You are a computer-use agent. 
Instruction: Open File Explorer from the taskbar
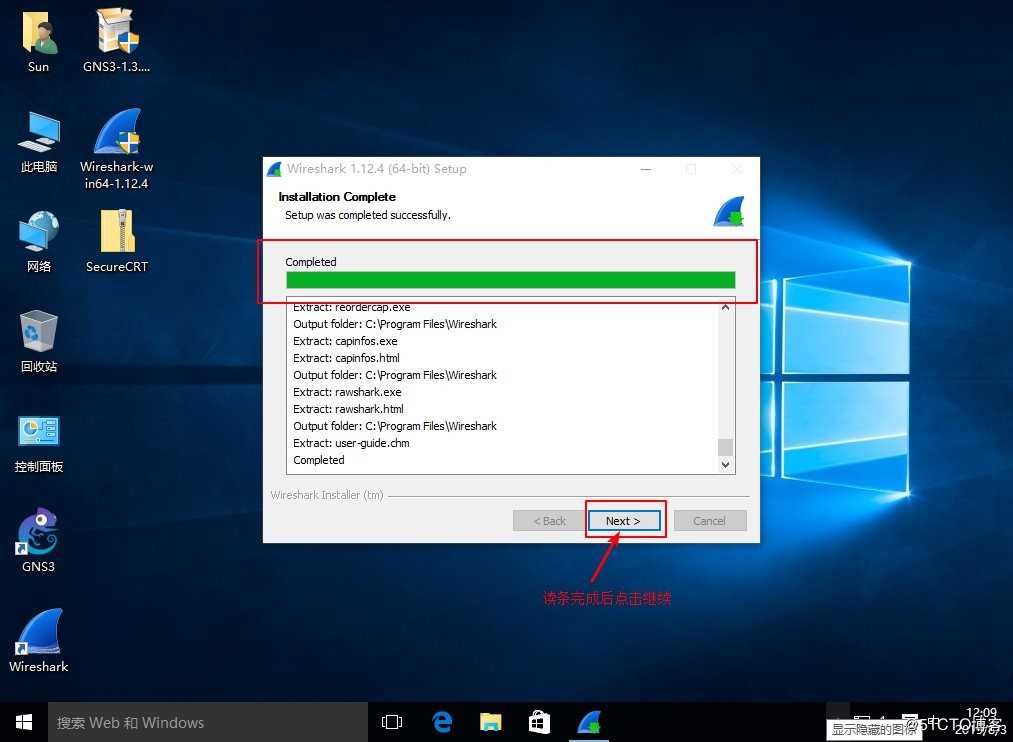[491, 722]
